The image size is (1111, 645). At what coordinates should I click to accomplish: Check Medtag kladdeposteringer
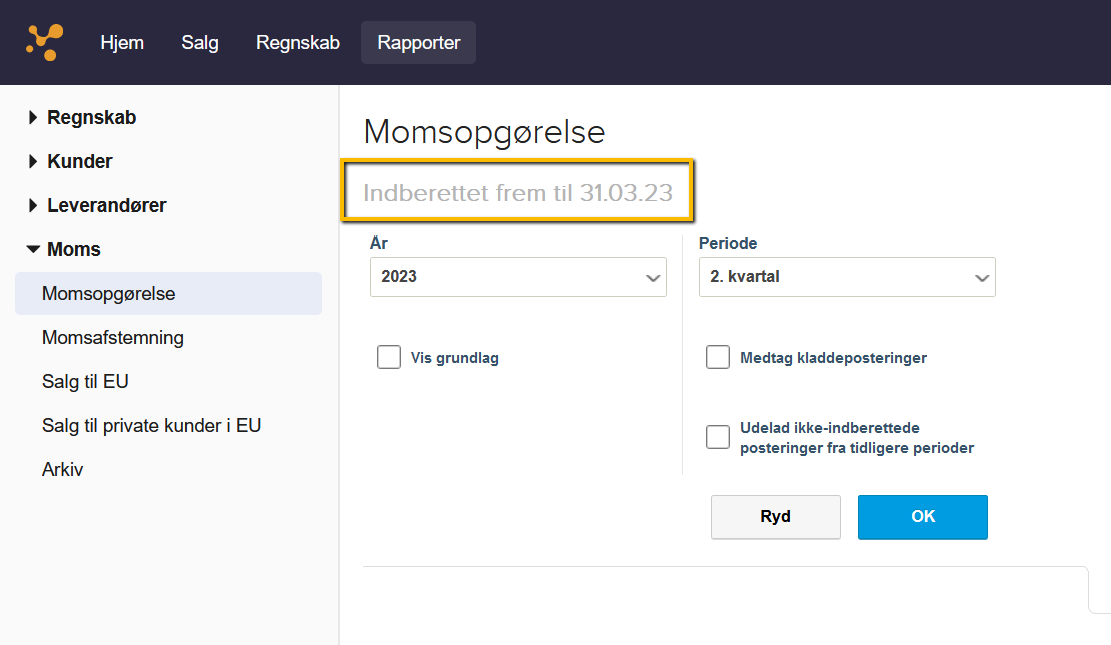point(718,356)
